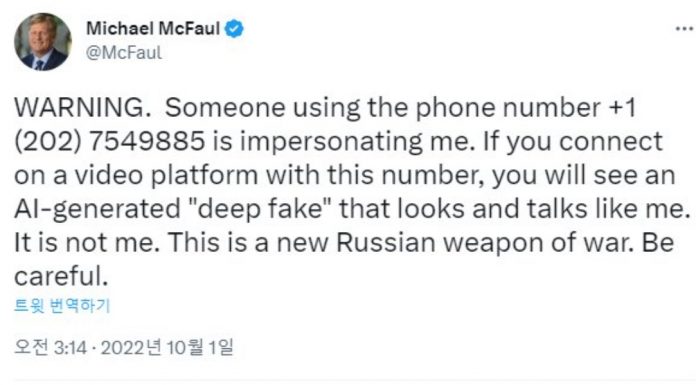The image size is (696, 385).
Task: Open the Michael McFaul display name link
Action: pos(153,29)
